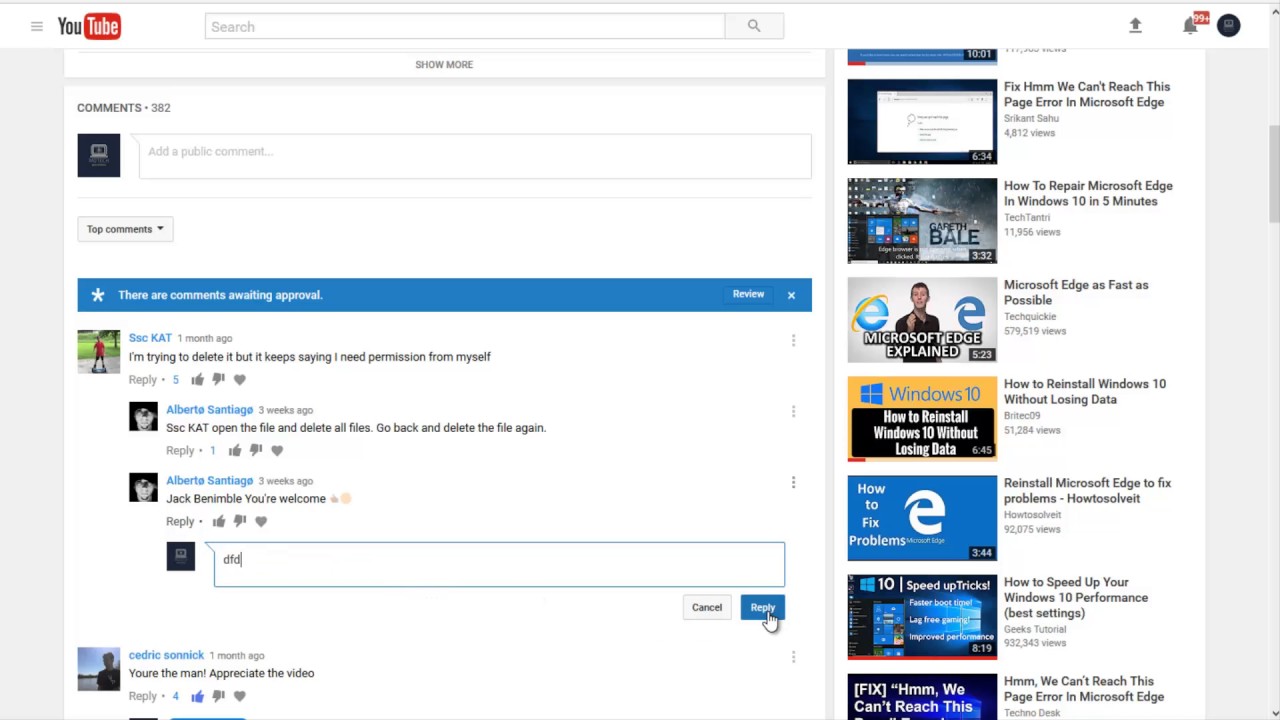Like Ssc KAT's comment
The image size is (1280, 720).
coord(198,380)
